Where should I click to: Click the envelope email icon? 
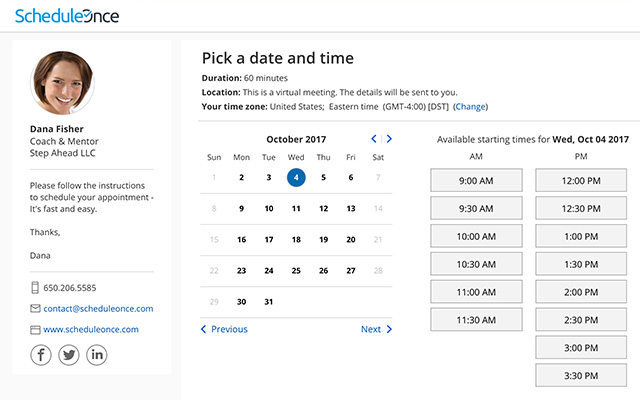[x=35, y=308]
